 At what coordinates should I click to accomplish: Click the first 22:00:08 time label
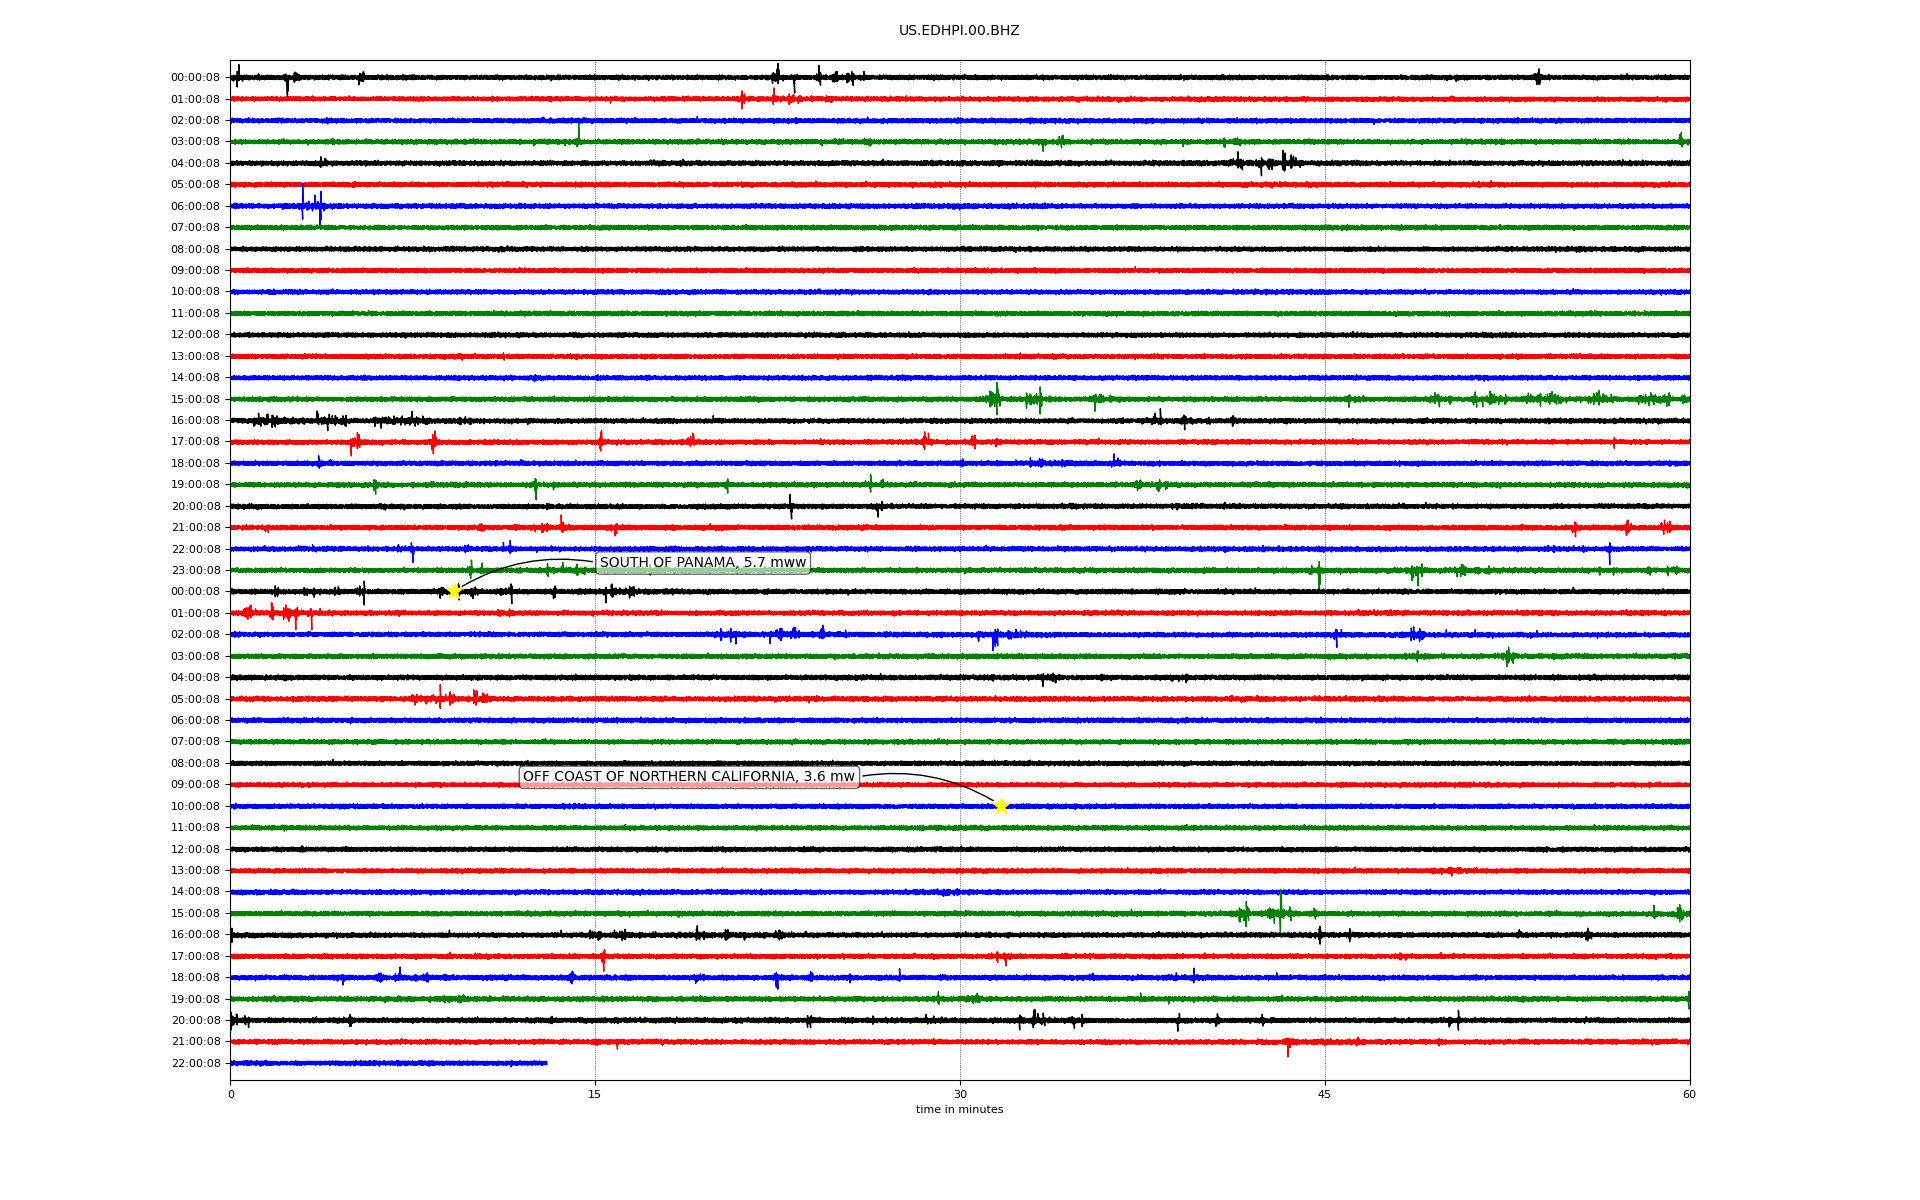click(x=195, y=549)
